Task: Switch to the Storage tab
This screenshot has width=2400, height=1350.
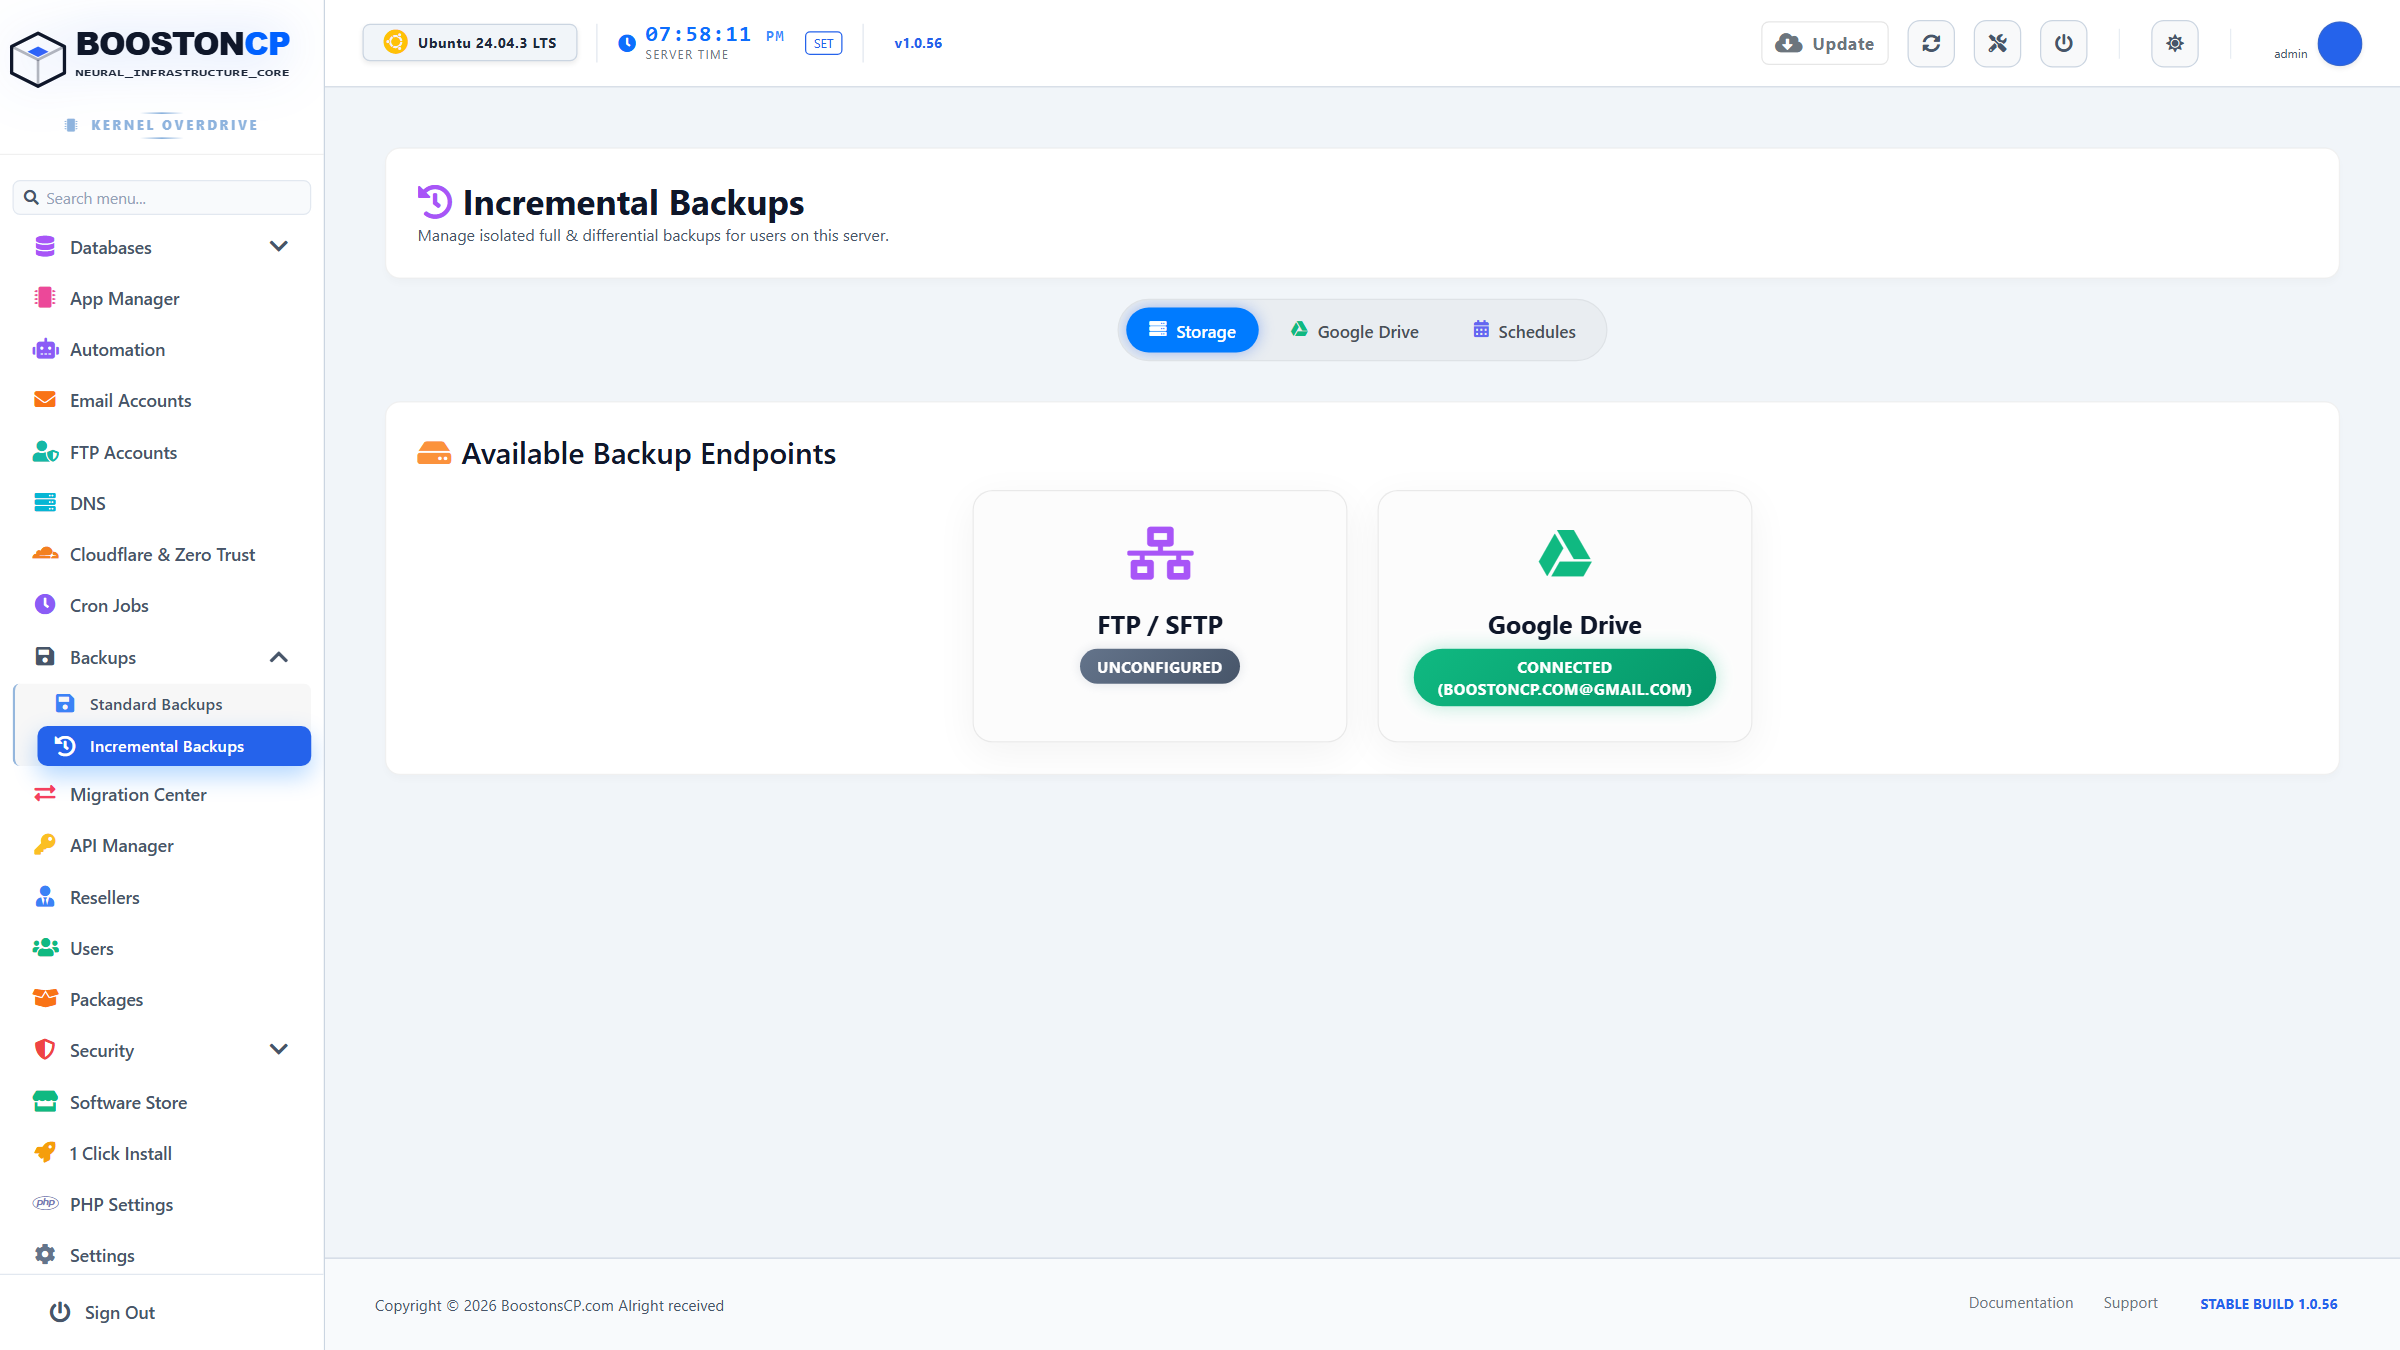Action: tap(1192, 331)
